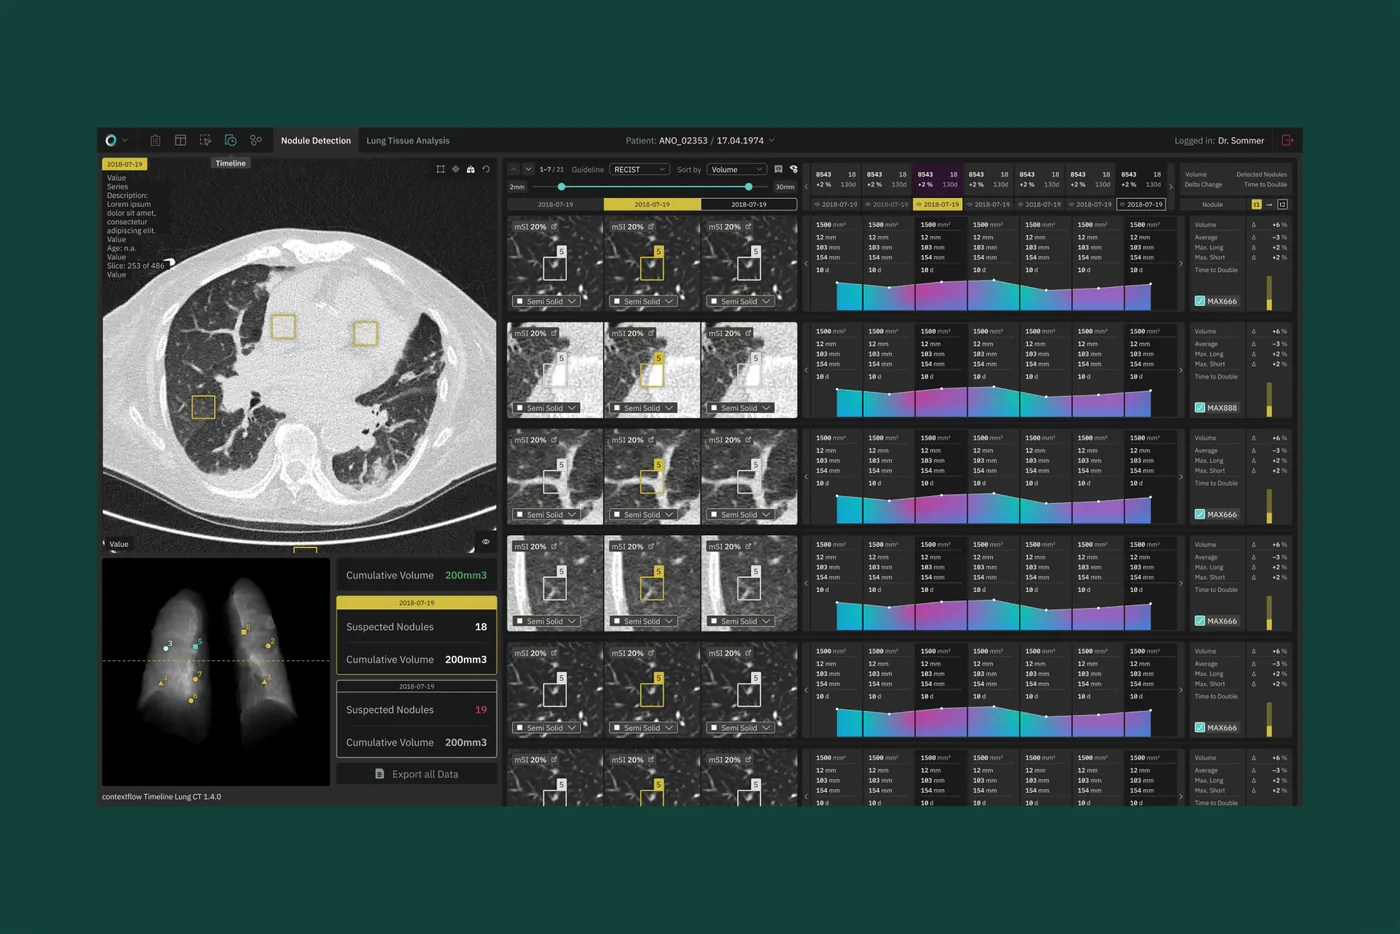The width and height of the screenshot is (1400, 934).
Task: Click the connected-nodes icon in top toolbar
Action: click(256, 140)
